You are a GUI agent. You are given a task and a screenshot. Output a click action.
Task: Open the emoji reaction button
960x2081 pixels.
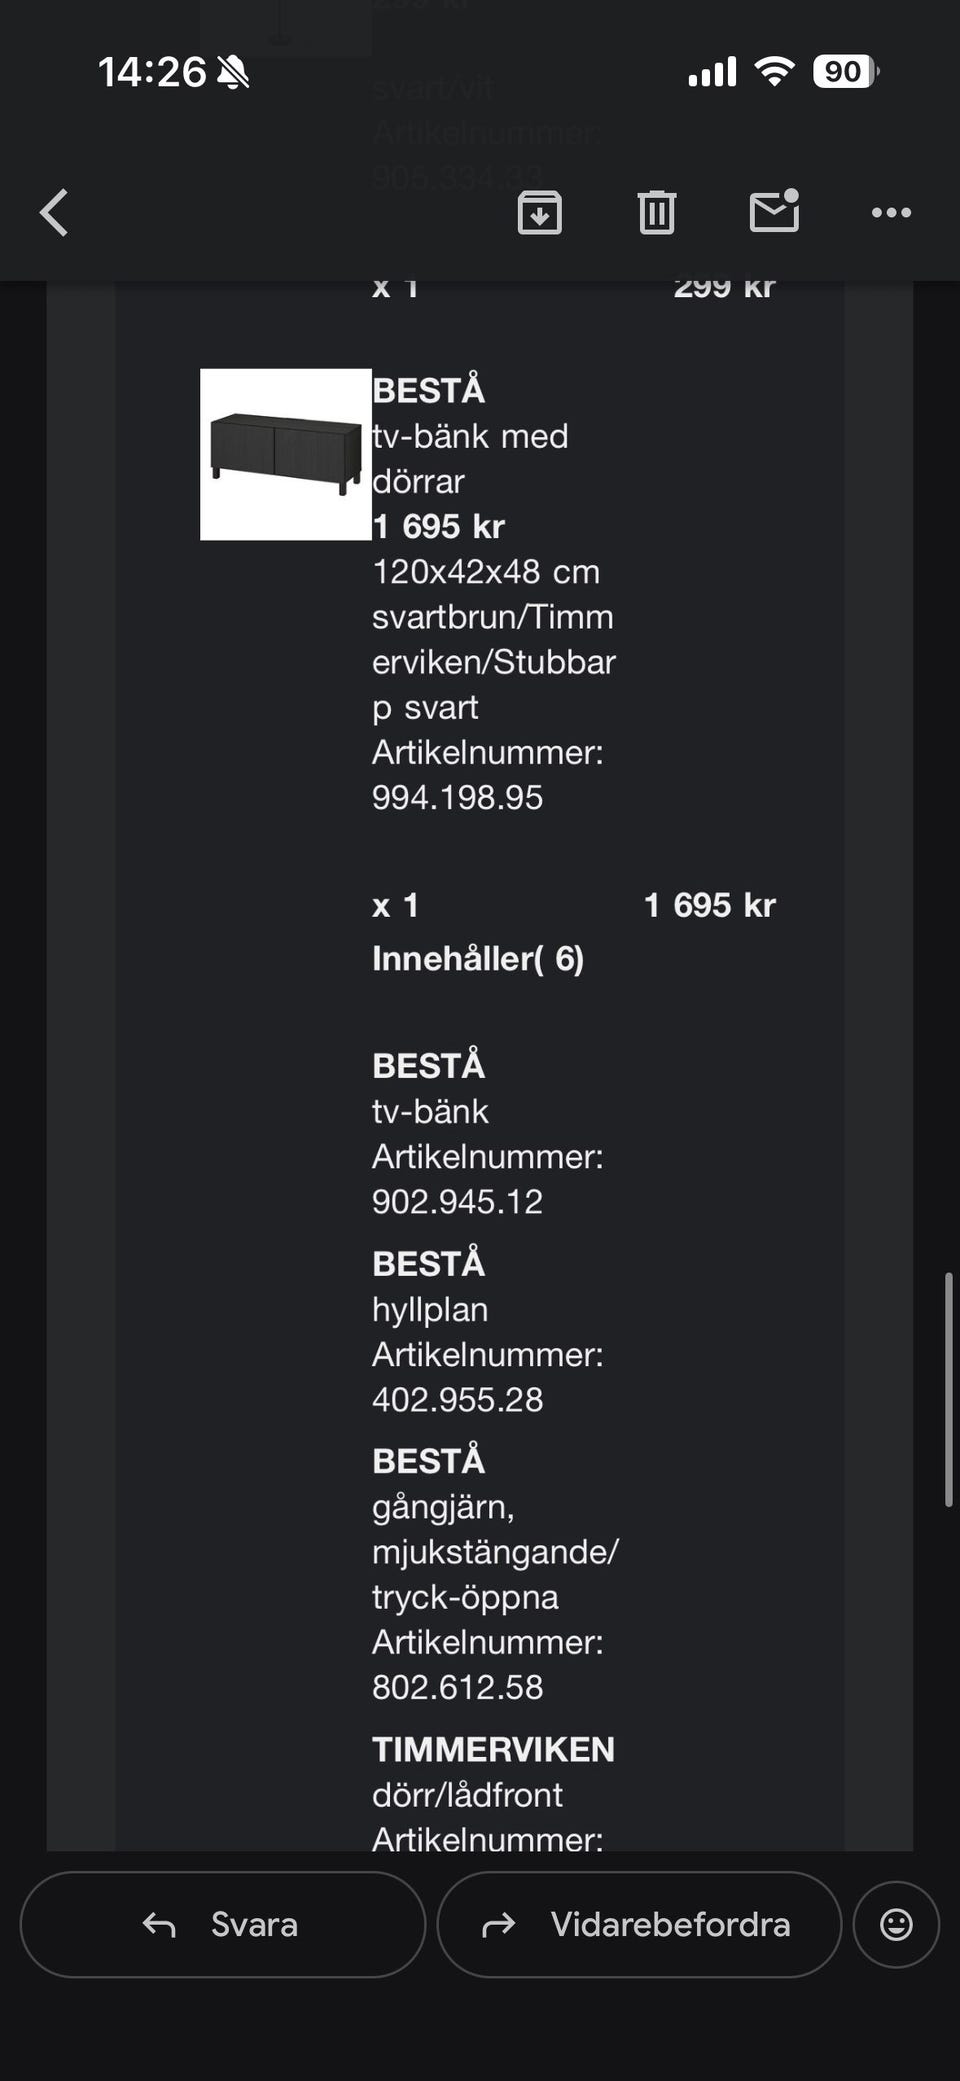pos(896,1924)
